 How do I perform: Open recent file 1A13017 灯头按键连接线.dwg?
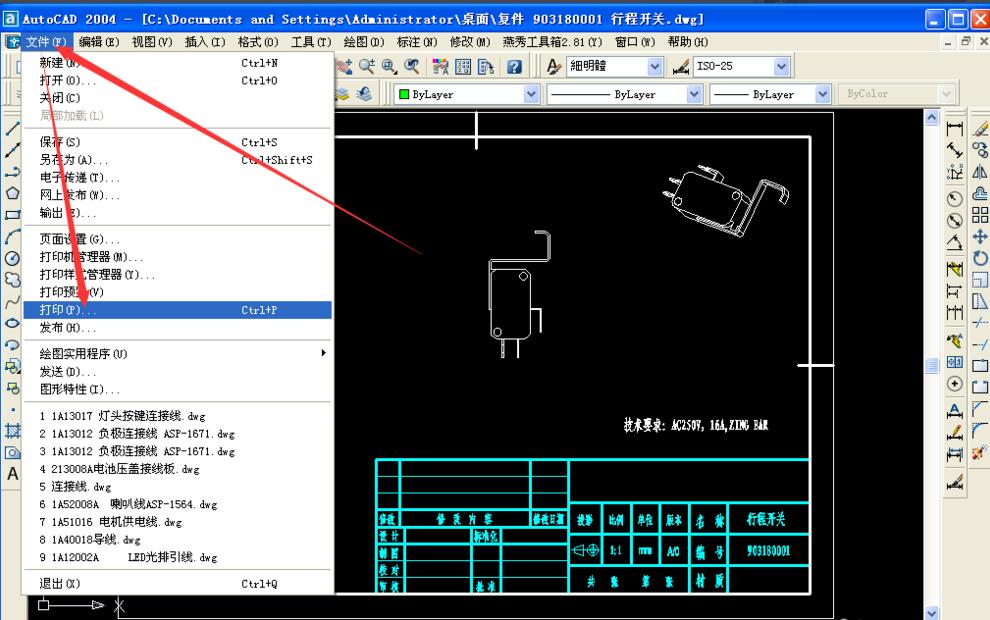(x=177, y=416)
